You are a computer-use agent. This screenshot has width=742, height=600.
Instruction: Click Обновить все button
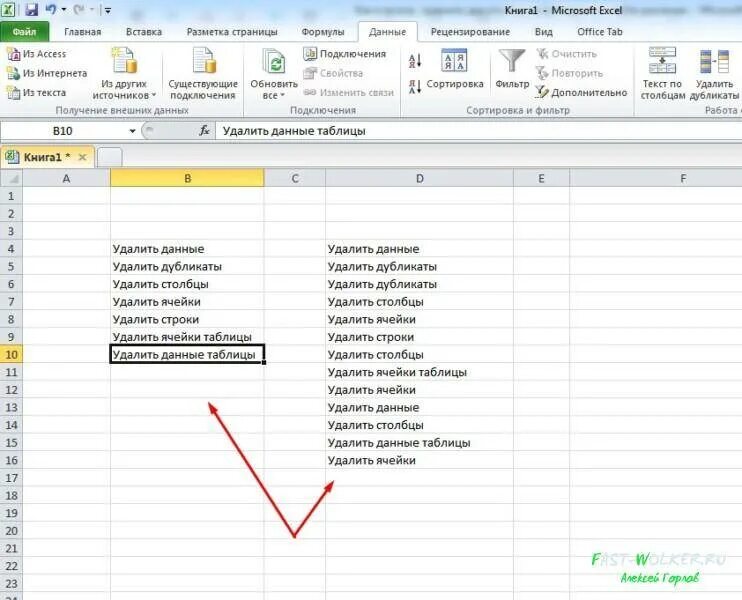[274, 73]
